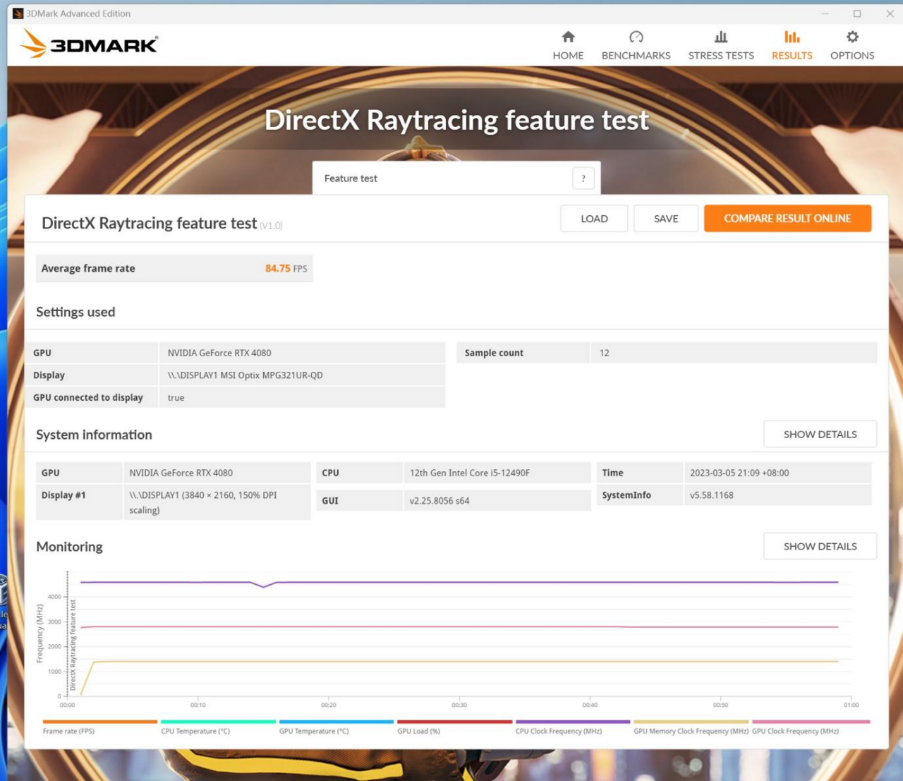Select the HOME menu label
The image size is (903, 781).
568,55
